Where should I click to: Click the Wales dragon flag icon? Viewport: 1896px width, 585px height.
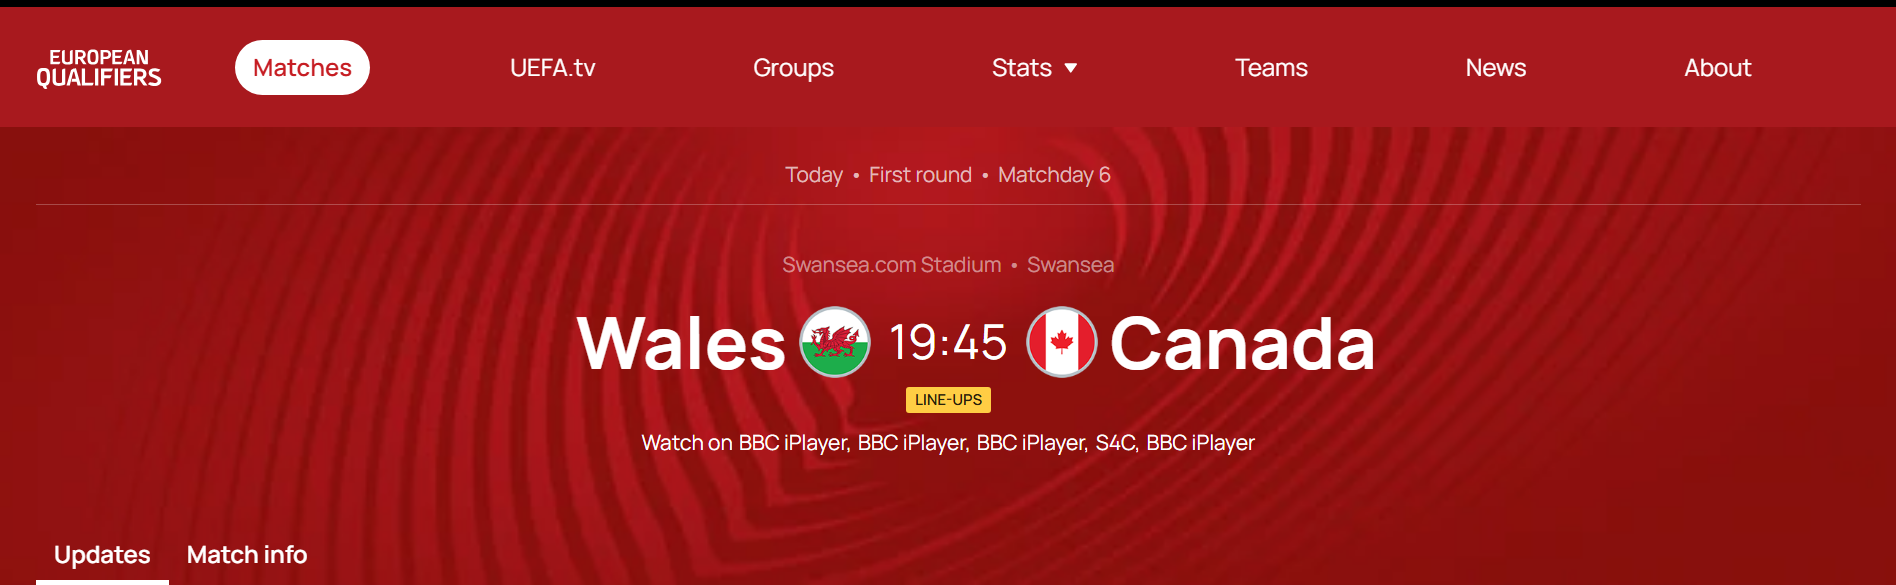(x=835, y=342)
